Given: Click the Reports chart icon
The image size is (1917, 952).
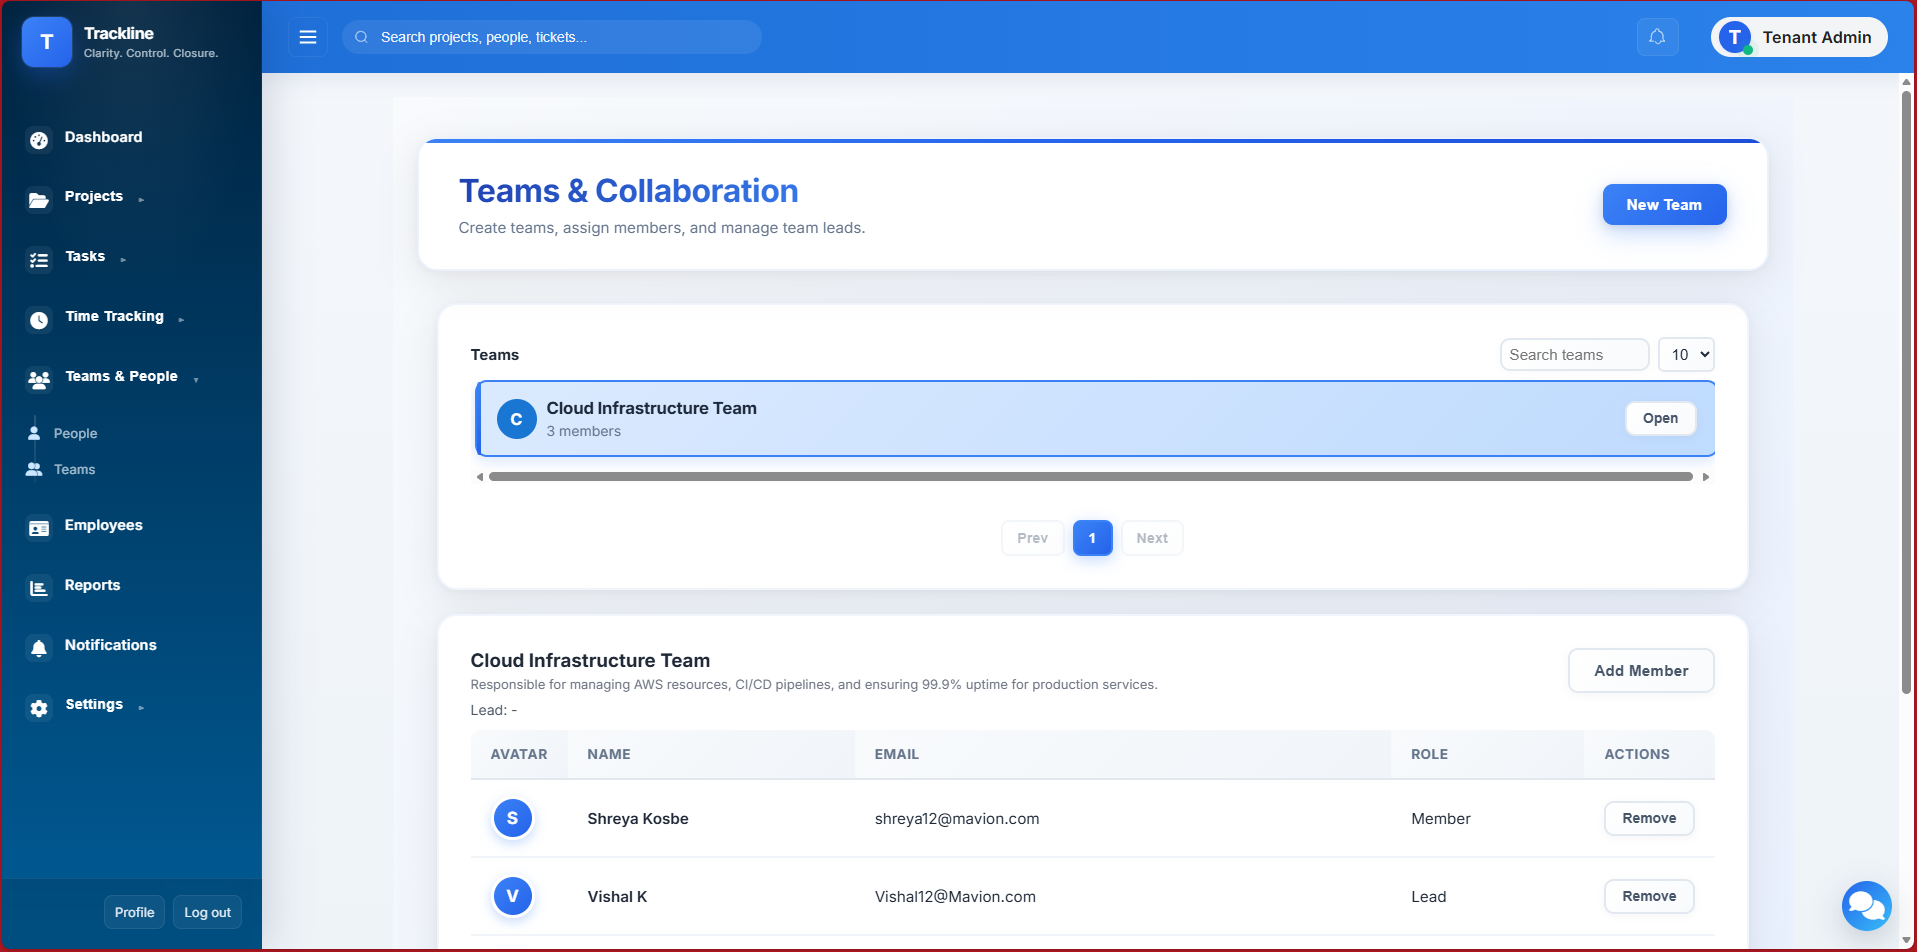Looking at the screenshot, I should click(x=39, y=588).
